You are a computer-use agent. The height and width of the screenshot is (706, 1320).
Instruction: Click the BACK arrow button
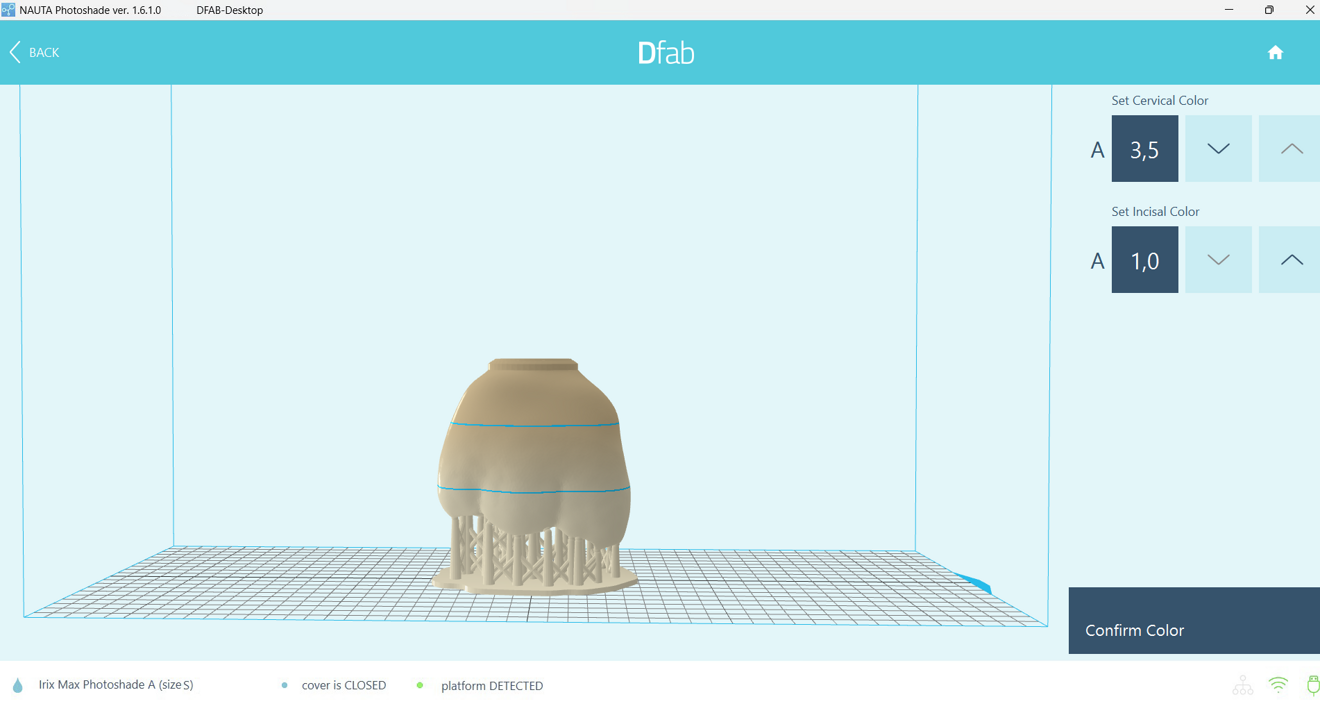[35, 52]
